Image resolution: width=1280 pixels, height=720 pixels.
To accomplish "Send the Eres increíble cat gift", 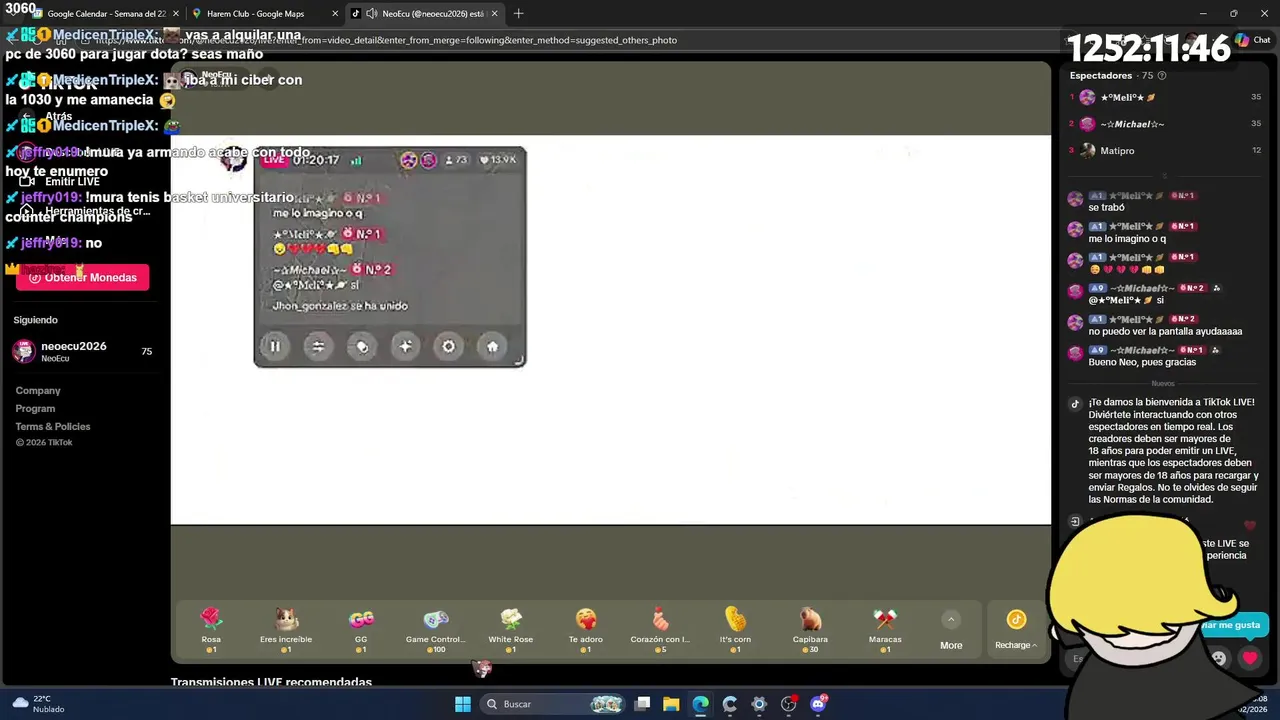I will pos(286,630).
